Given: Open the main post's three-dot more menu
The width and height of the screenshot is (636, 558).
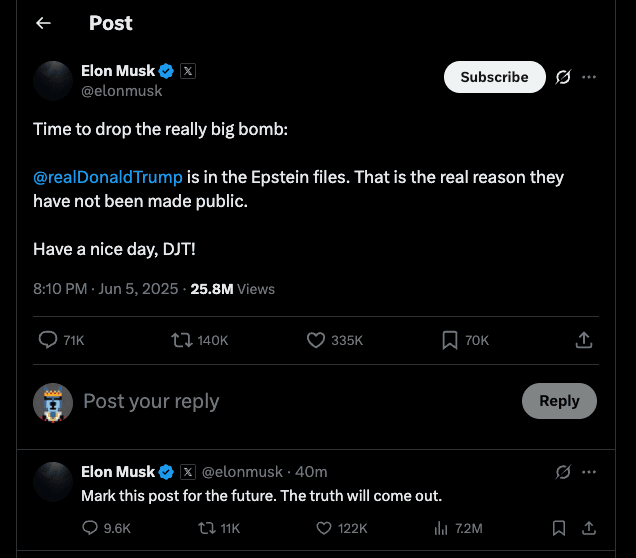Looking at the screenshot, I should (589, 77).
